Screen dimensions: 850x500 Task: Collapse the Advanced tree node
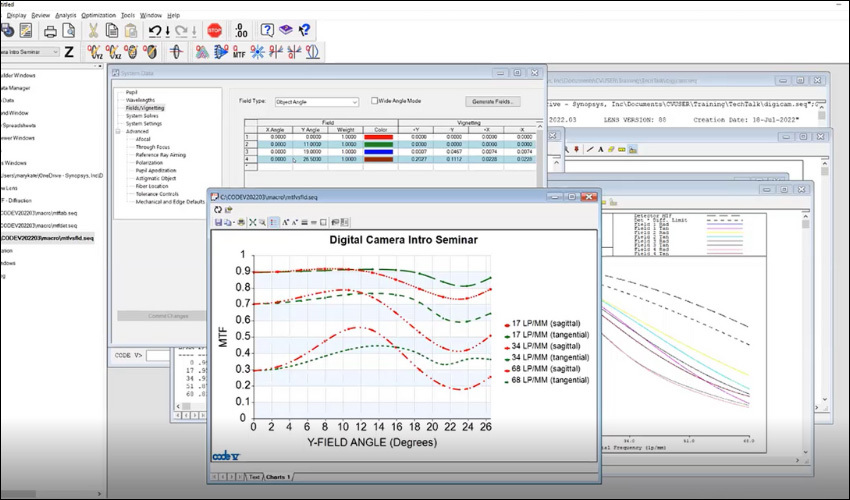(117, 130)
